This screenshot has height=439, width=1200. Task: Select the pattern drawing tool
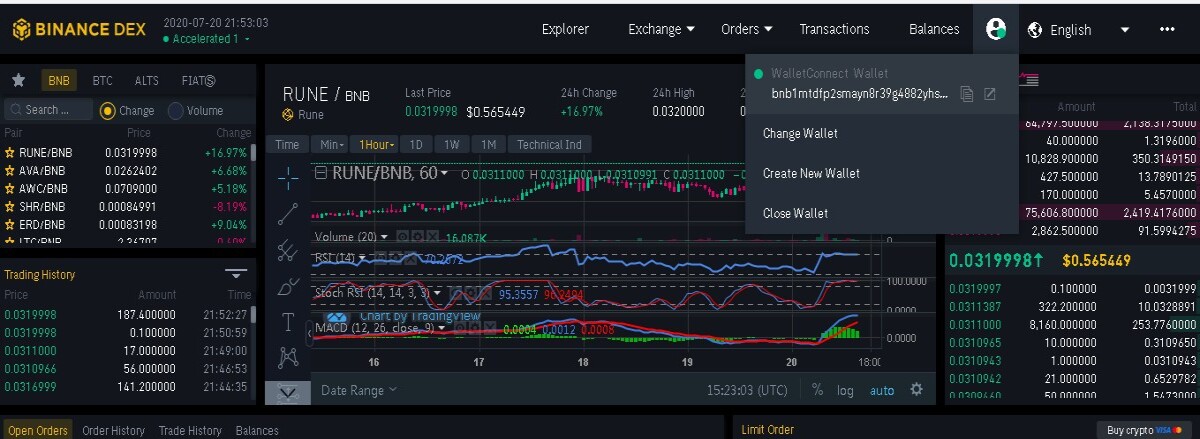pos(288,357)
